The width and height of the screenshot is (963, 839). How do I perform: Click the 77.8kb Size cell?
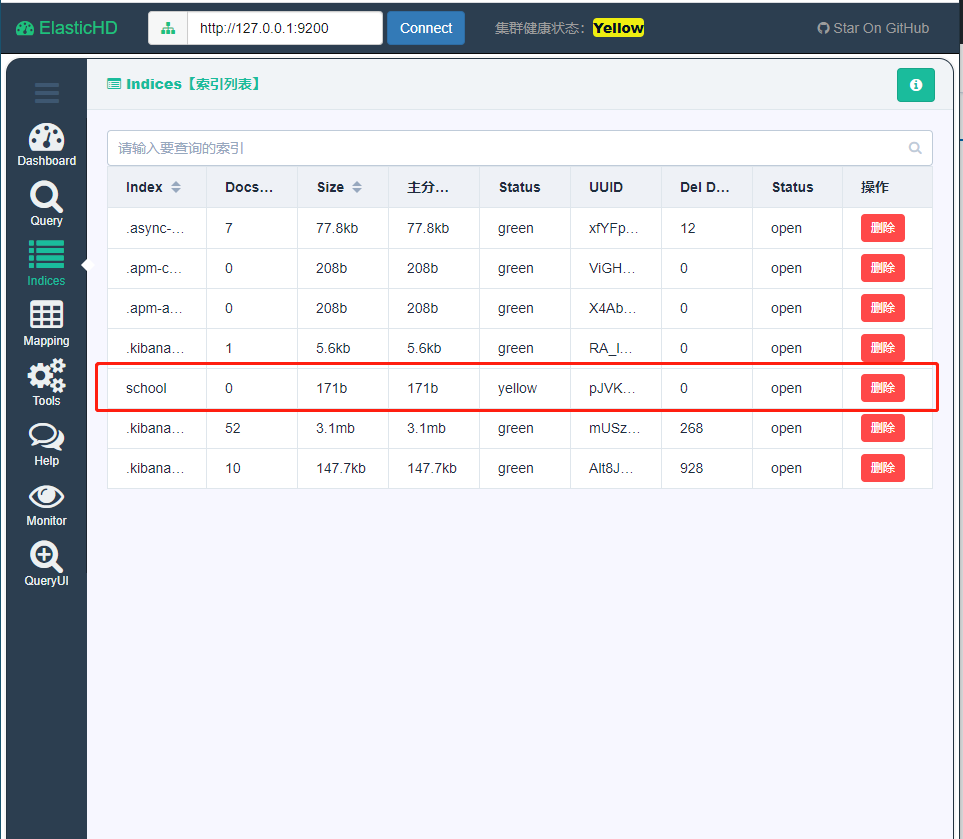pyautogui.click(x=337, y=228)
